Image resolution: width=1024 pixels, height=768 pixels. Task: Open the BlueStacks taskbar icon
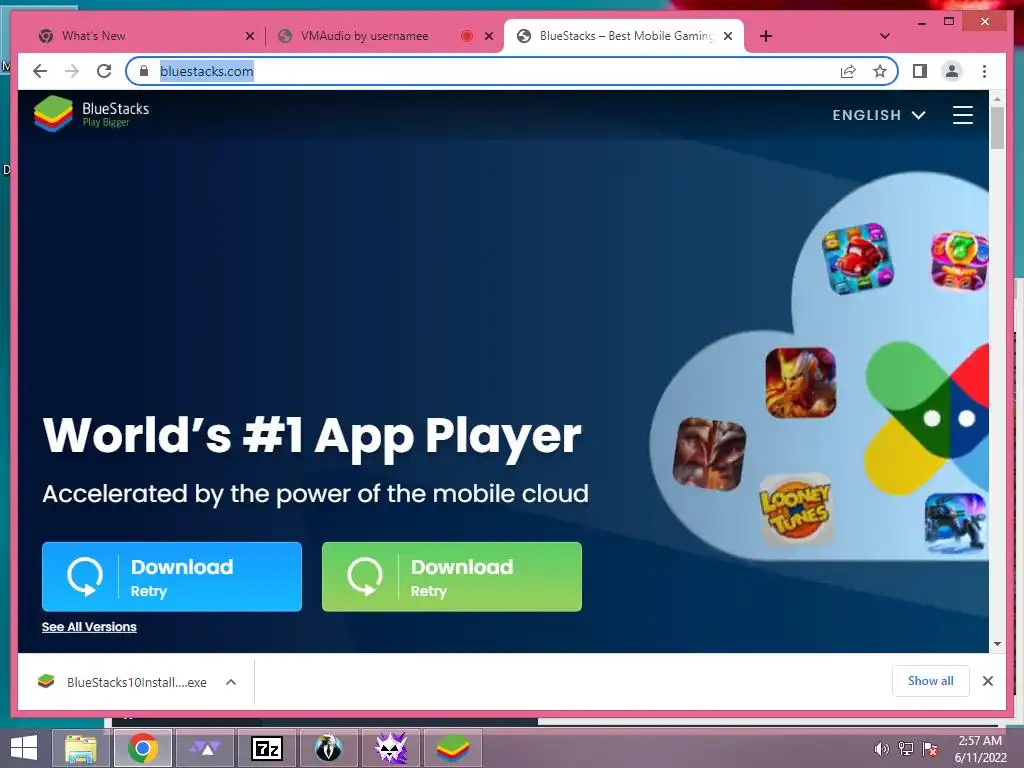click(453, 748)
